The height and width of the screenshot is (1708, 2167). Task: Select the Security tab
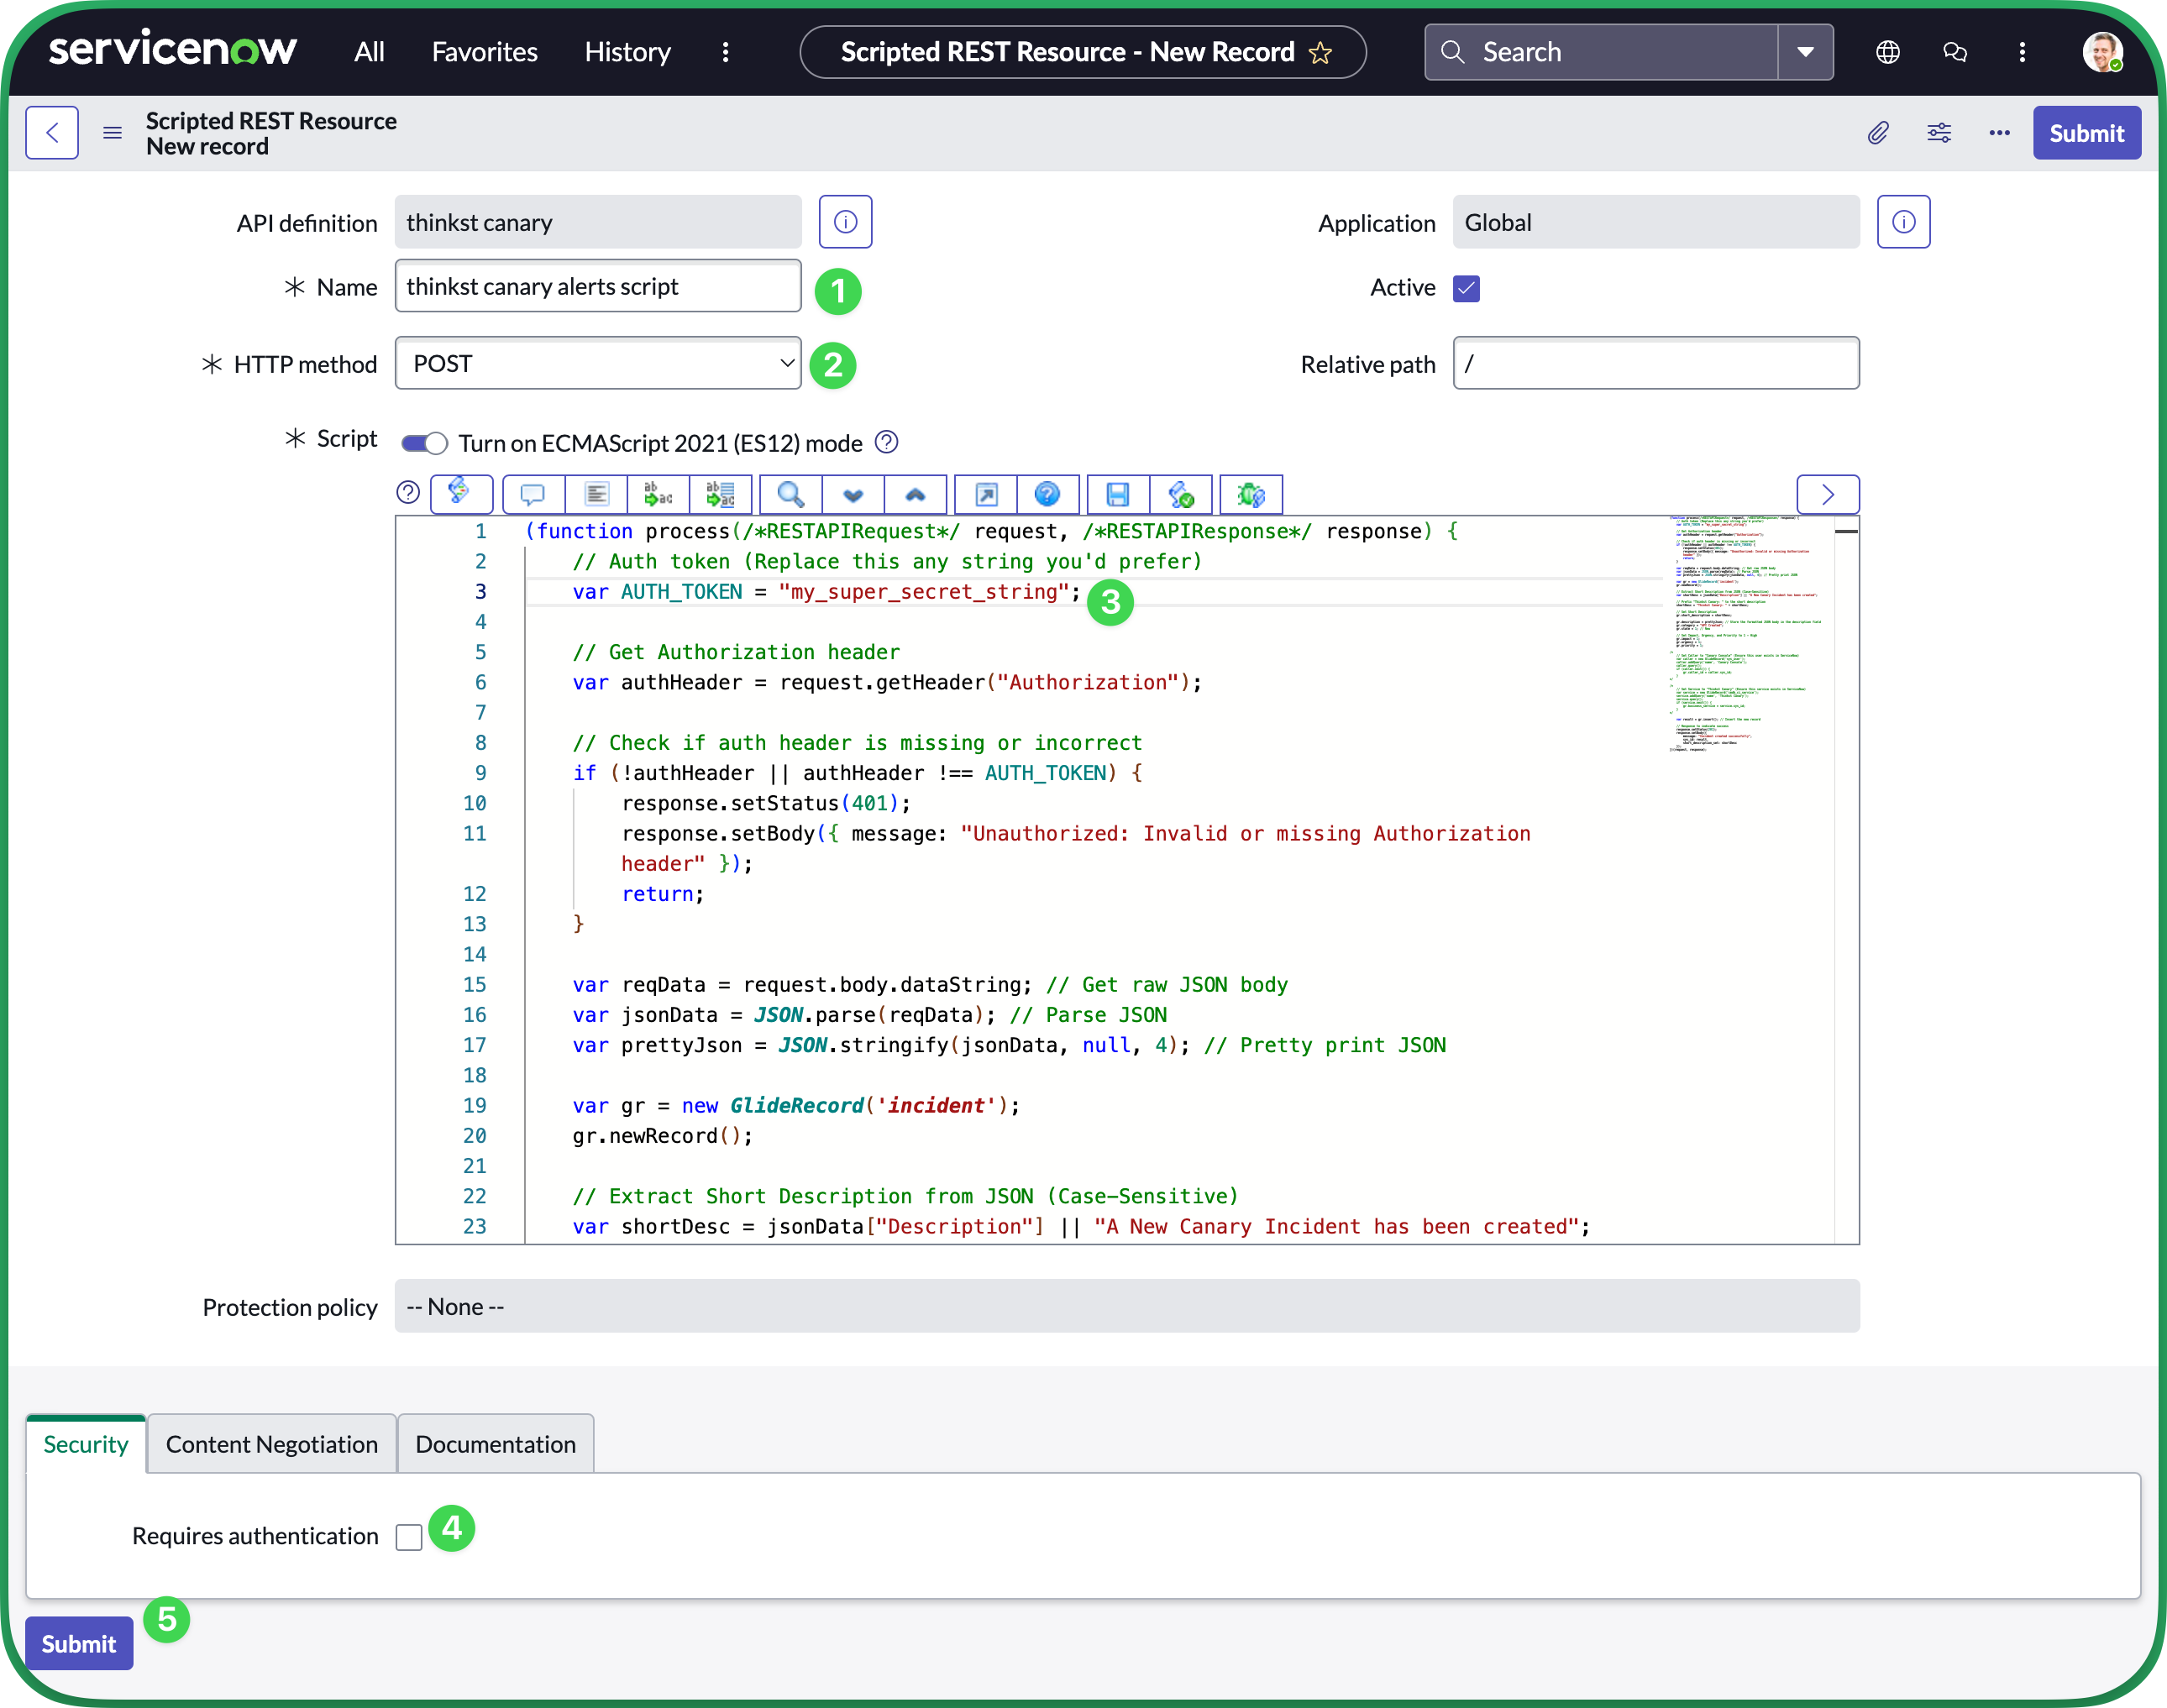coord(86,1444)
